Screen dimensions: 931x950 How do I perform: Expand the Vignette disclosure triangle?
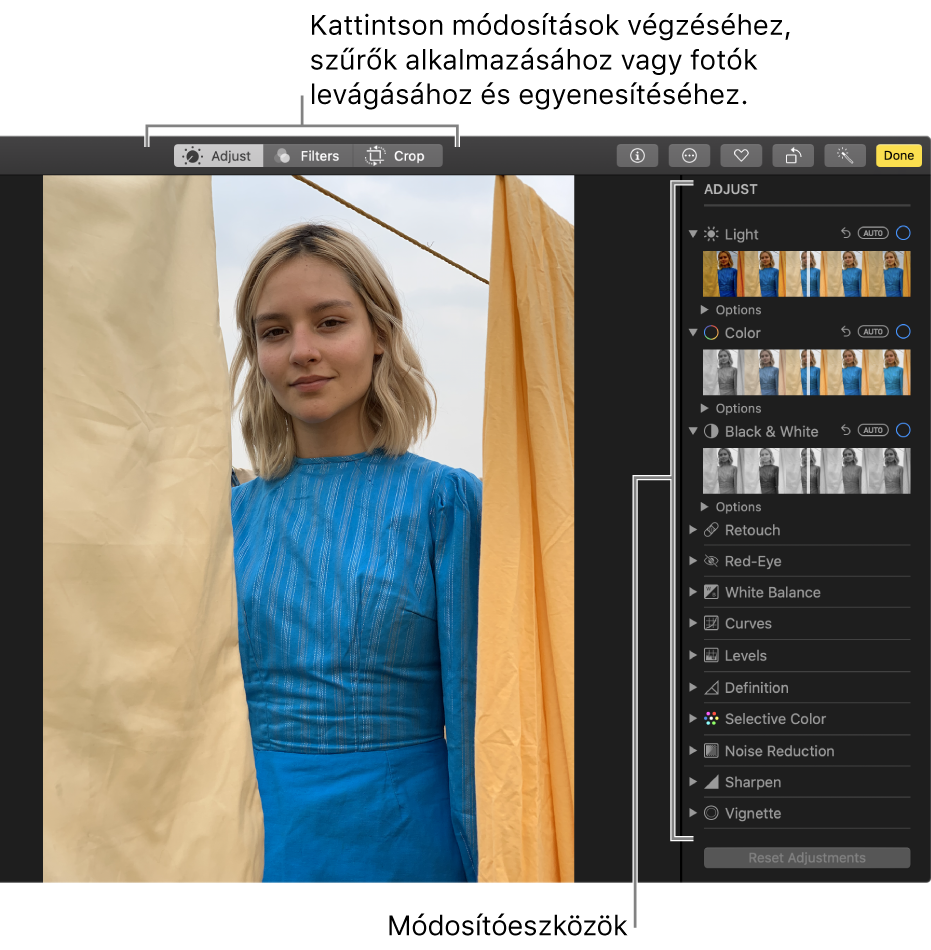coord(693,812)
